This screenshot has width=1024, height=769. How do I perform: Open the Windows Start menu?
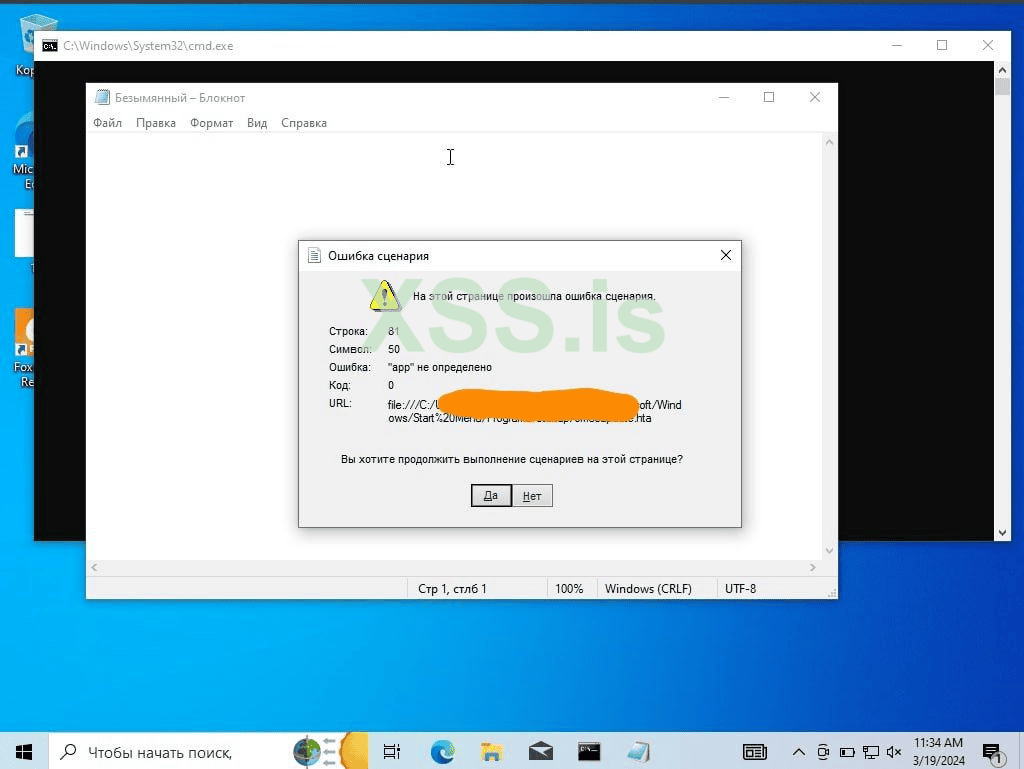coord(24,752)
